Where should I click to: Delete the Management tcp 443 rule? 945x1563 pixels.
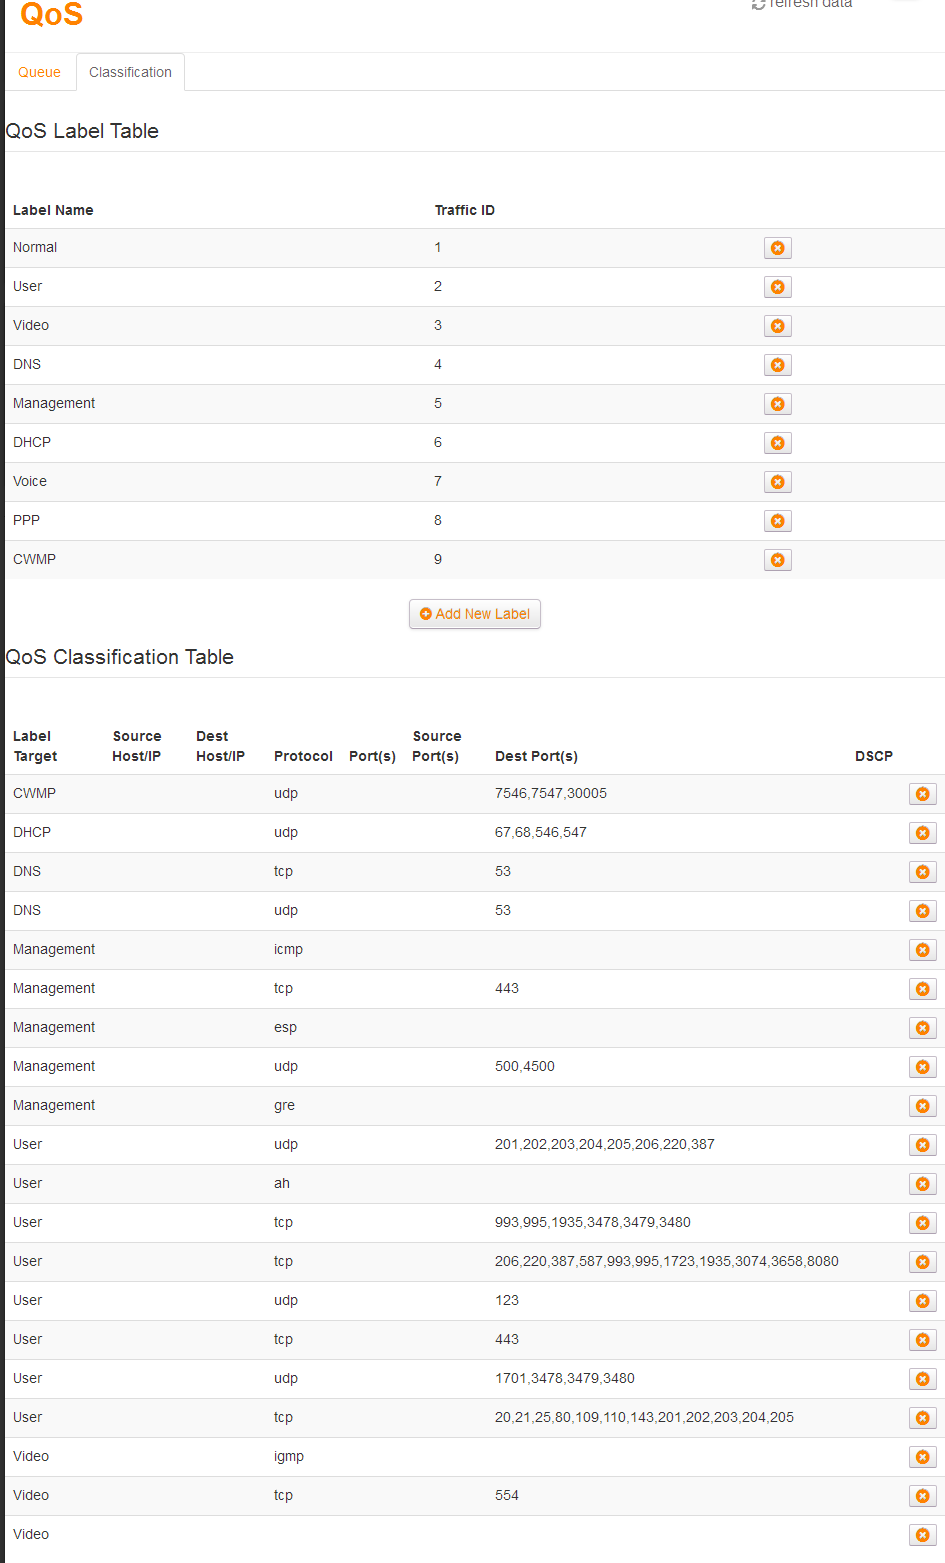coord(922,989)
